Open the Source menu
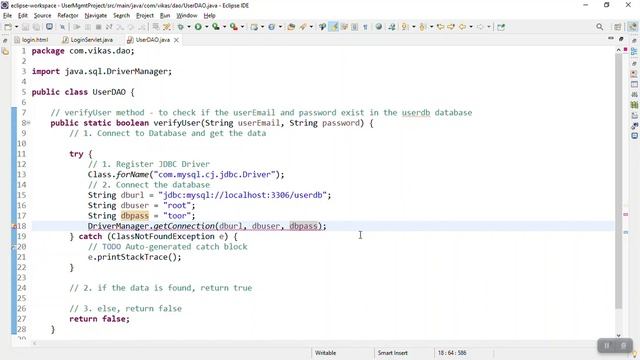 coord(42,16)
